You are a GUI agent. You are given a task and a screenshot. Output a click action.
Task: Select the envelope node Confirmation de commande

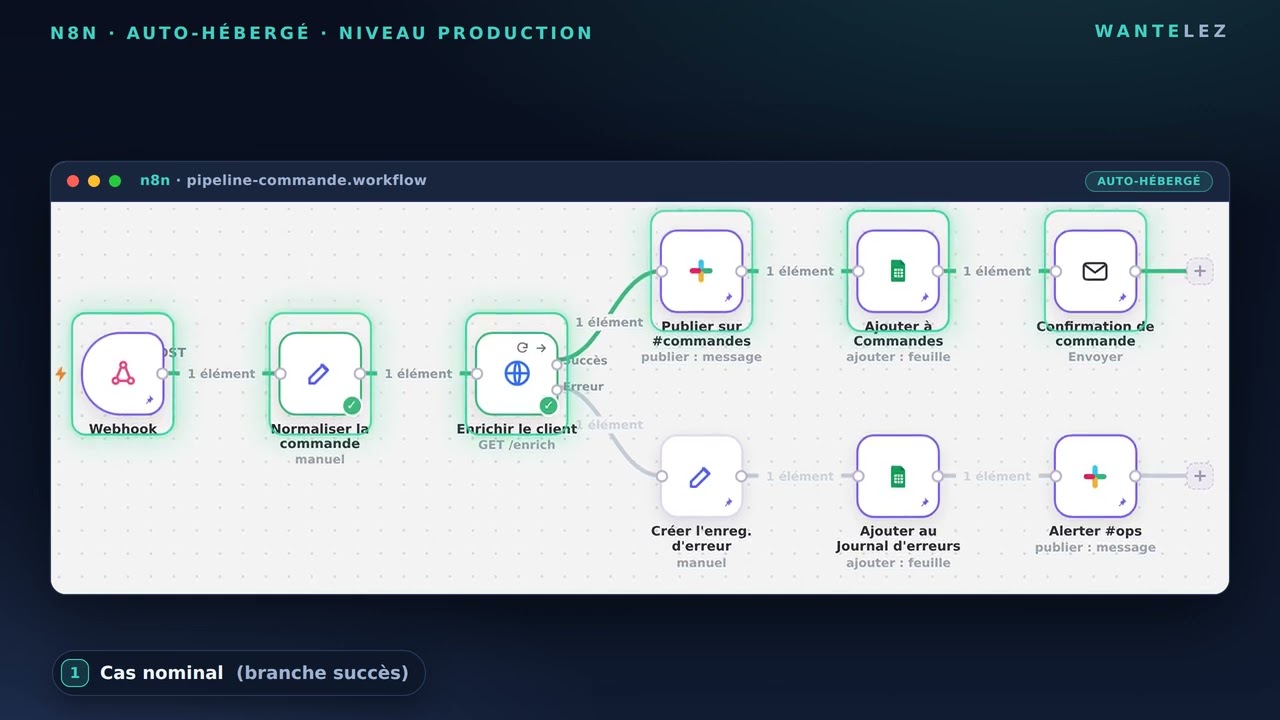1095,271
